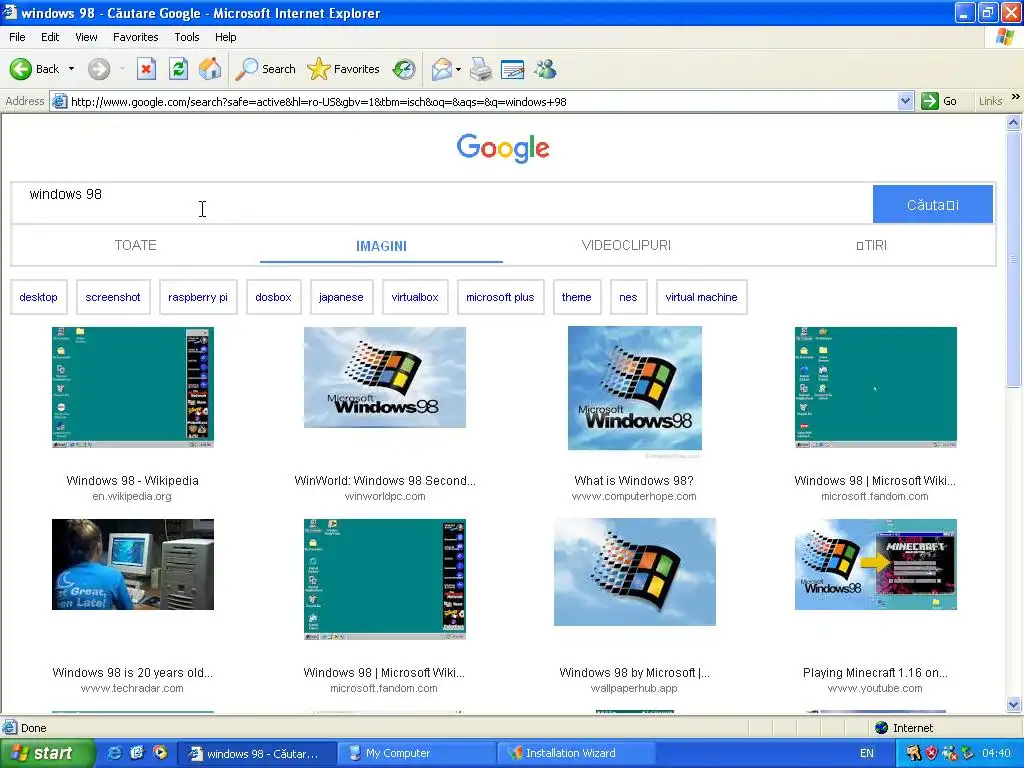Open the View menu
Screen dimensions: 1024x768
point(86,37)
